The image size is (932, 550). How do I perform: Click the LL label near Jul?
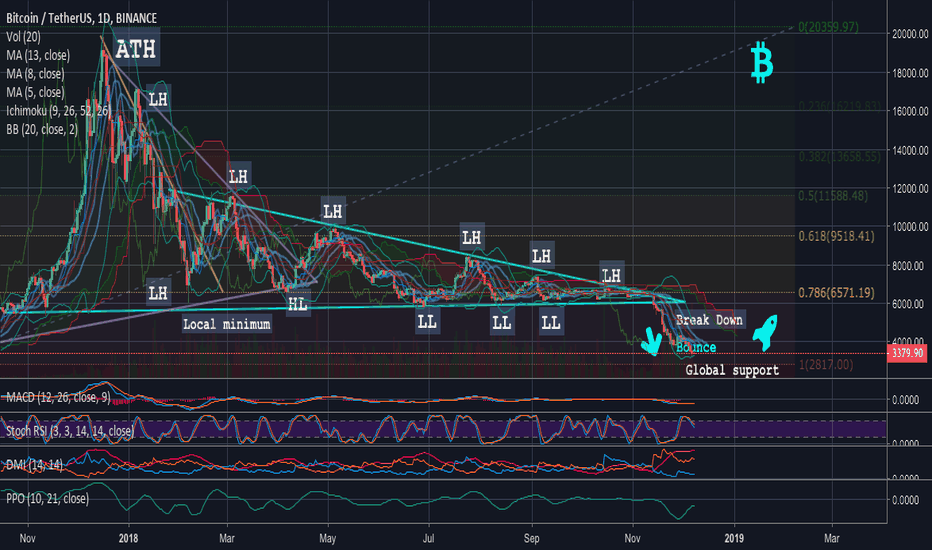427,322
